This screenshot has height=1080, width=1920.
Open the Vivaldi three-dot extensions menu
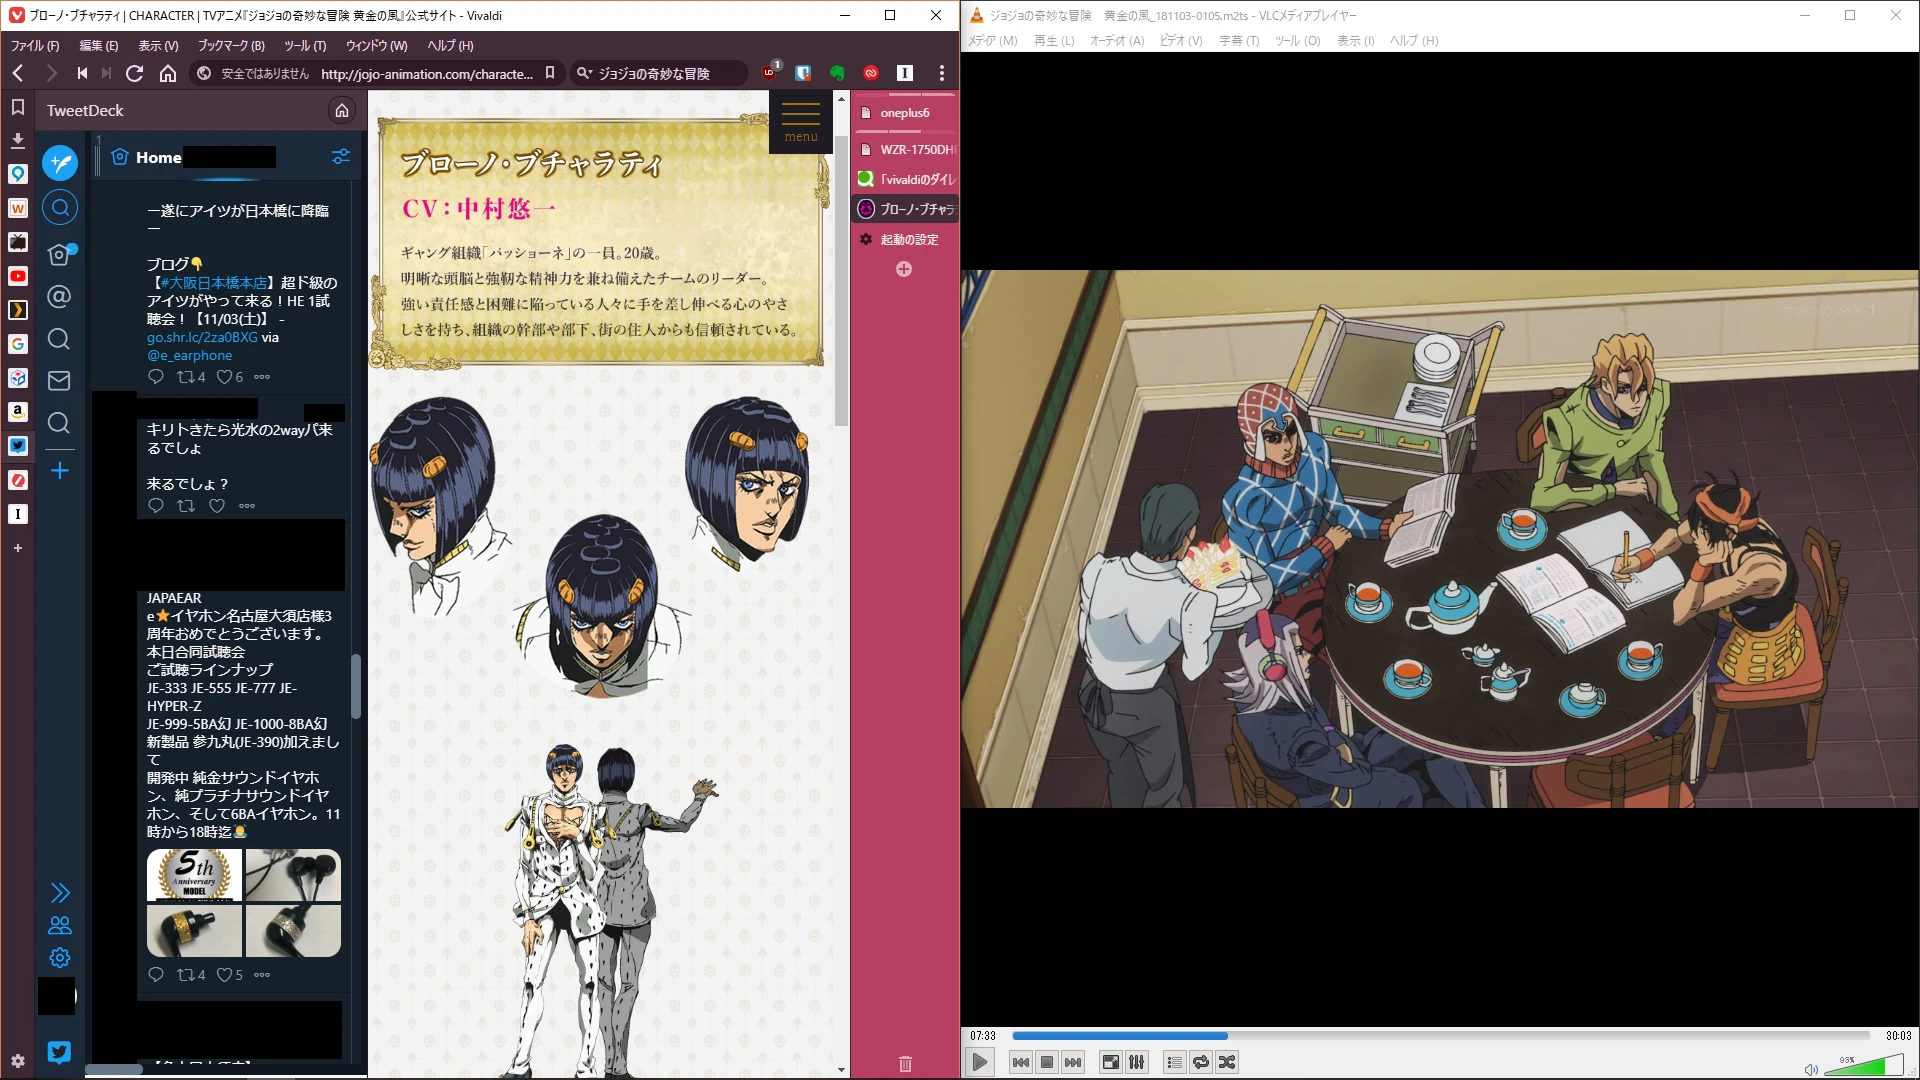(x=941, y=73)
